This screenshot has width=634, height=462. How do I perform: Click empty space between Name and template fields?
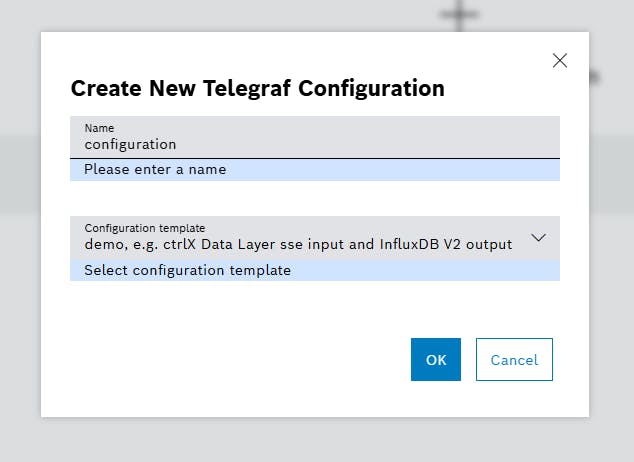click(x=315, y=198)
